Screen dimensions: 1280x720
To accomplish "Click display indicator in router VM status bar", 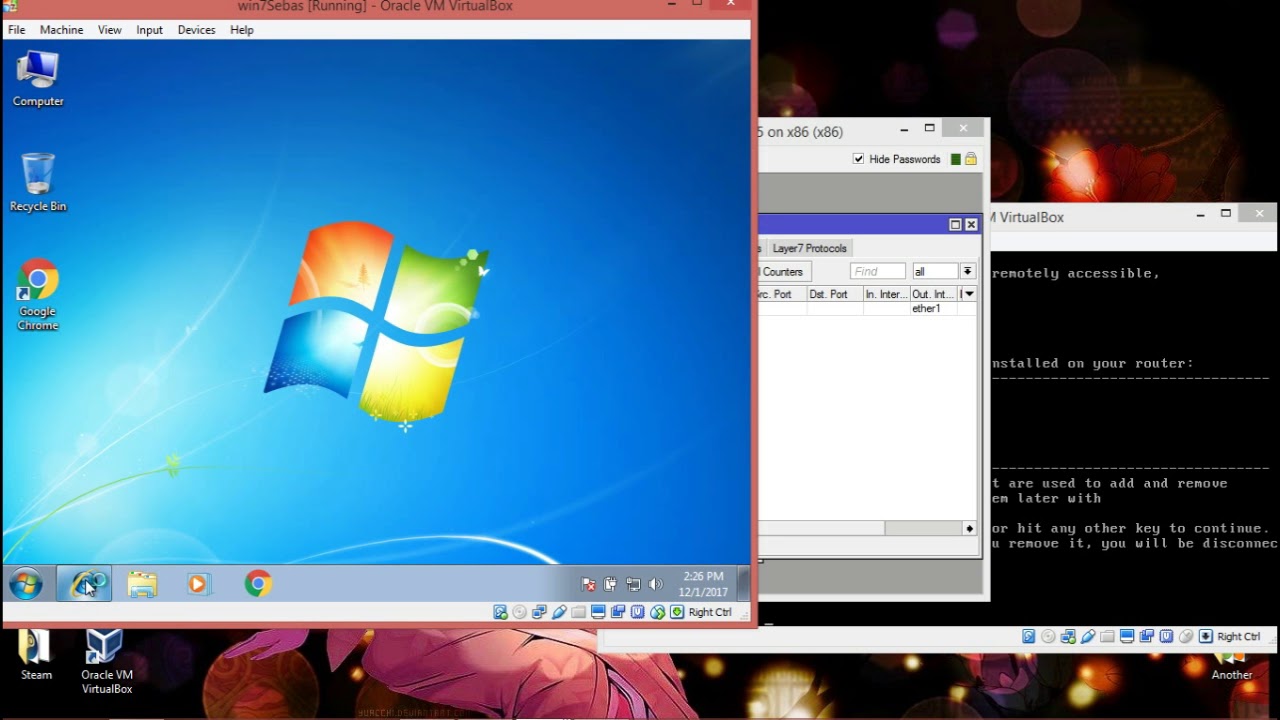I will tap(1127, 637).
